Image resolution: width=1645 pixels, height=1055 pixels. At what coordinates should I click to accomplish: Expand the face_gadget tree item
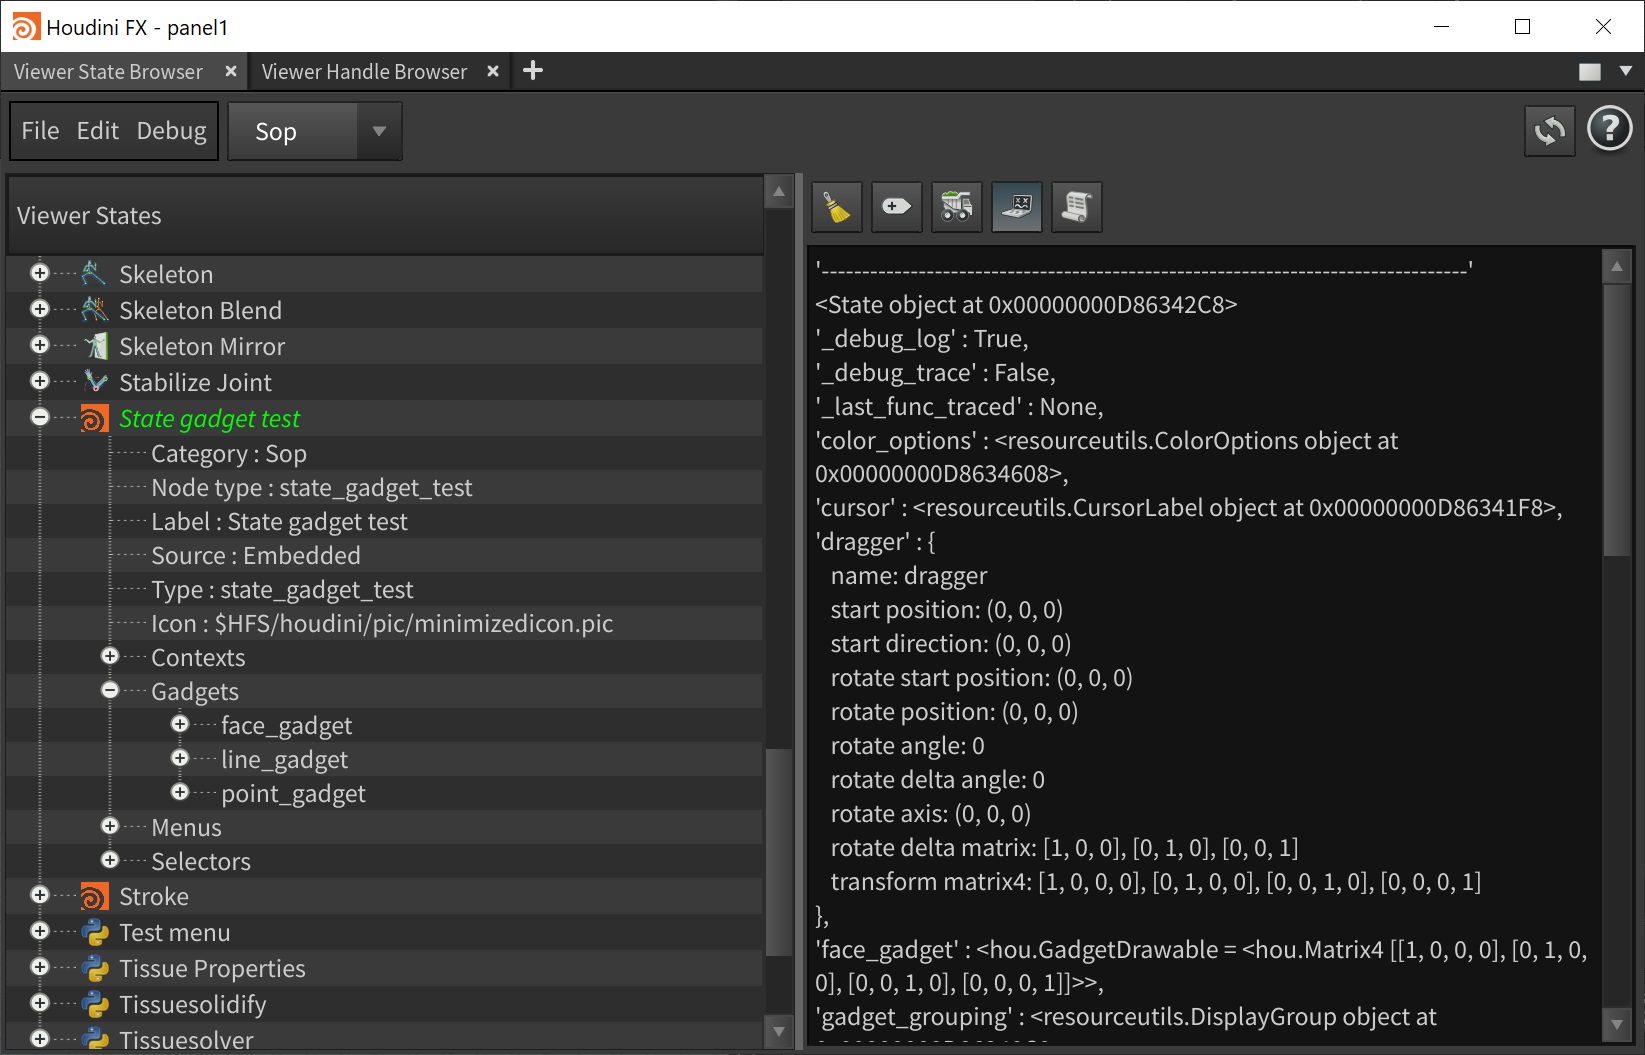pos(180,725)
